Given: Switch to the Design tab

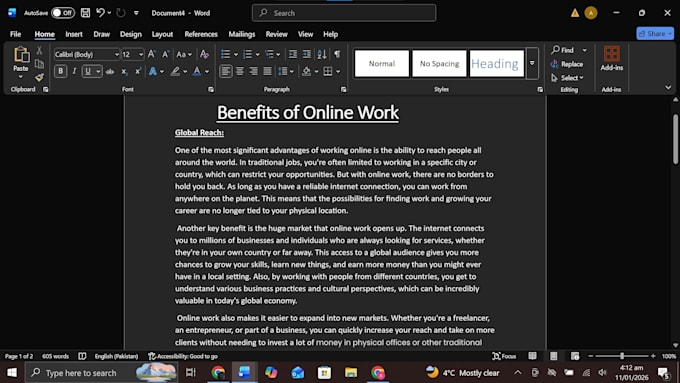Looking at the screenshot, I should point(131,34).
